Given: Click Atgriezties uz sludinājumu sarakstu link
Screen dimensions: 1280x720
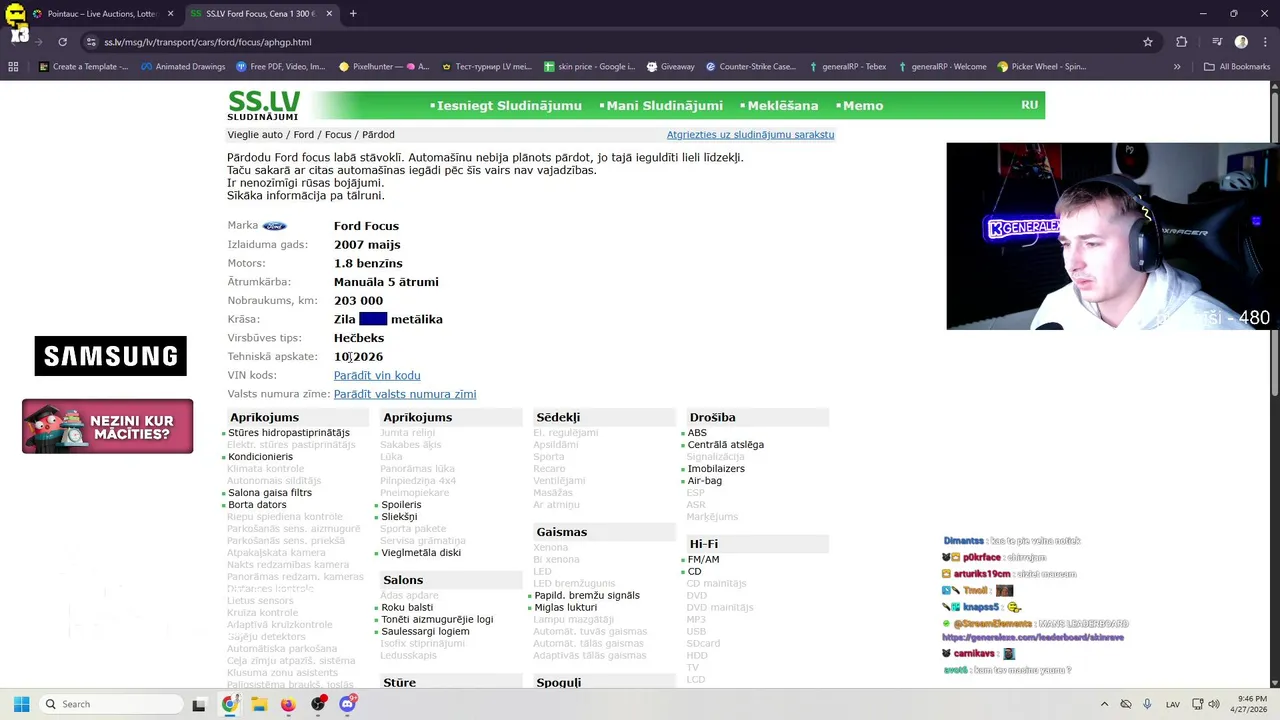Looking at the screenshot, I should (750, 134).
